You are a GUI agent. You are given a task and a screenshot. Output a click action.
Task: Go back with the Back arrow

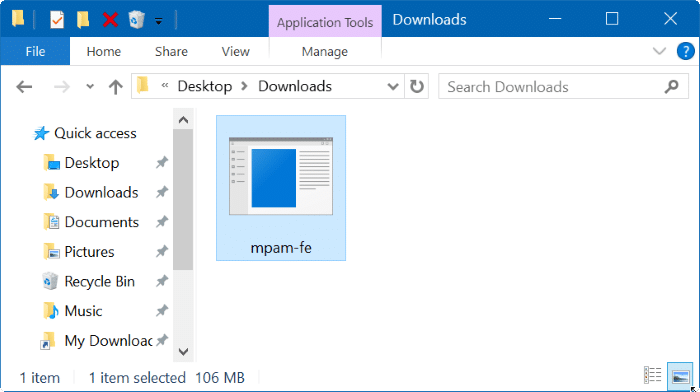[24, 86]
